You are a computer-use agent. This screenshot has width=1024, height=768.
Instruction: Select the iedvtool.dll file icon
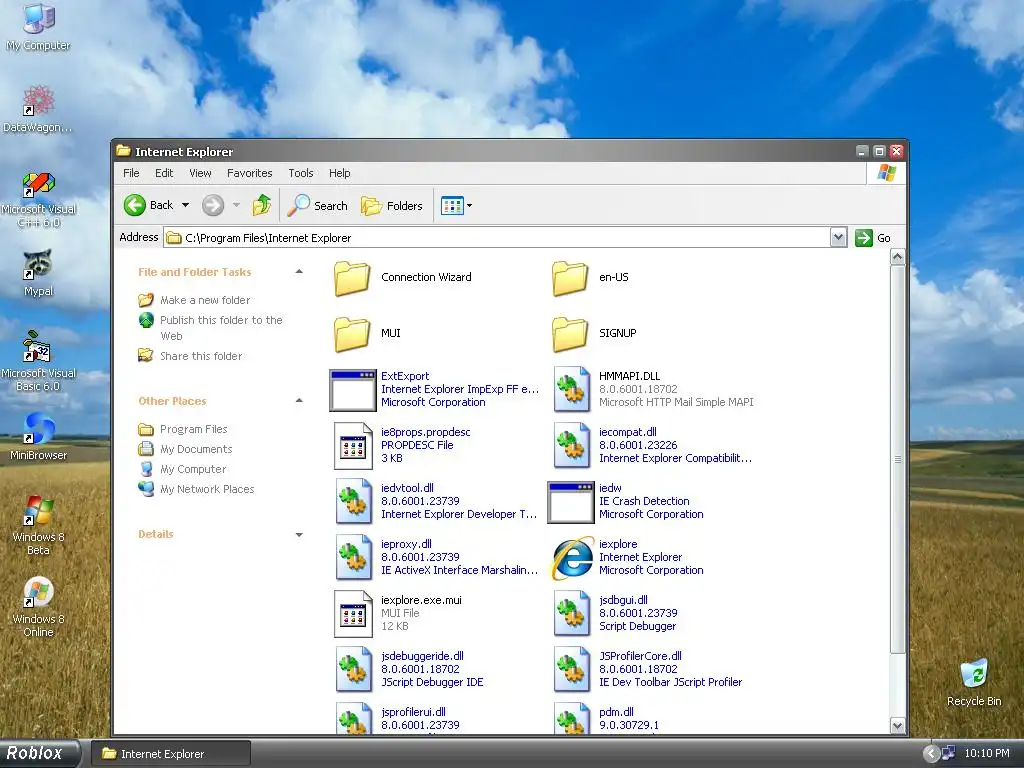coord(354,502)
